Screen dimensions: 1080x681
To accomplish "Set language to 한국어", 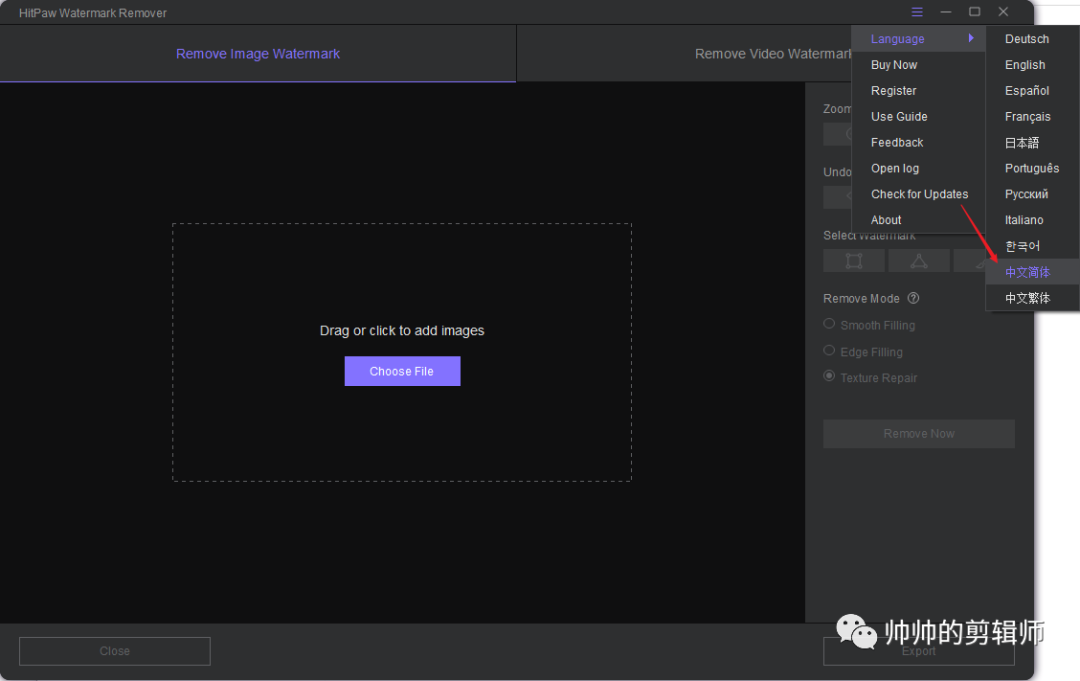I will pos(1033,246).
